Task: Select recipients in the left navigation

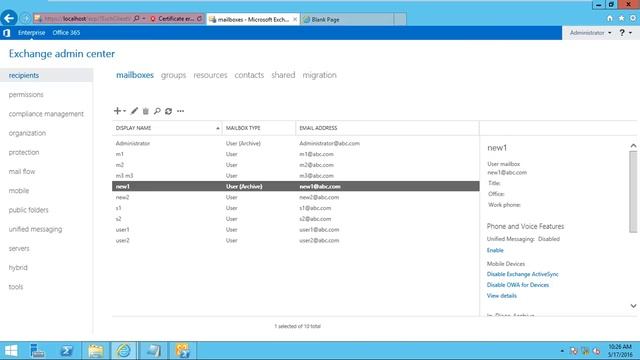Action: point(47,76)
